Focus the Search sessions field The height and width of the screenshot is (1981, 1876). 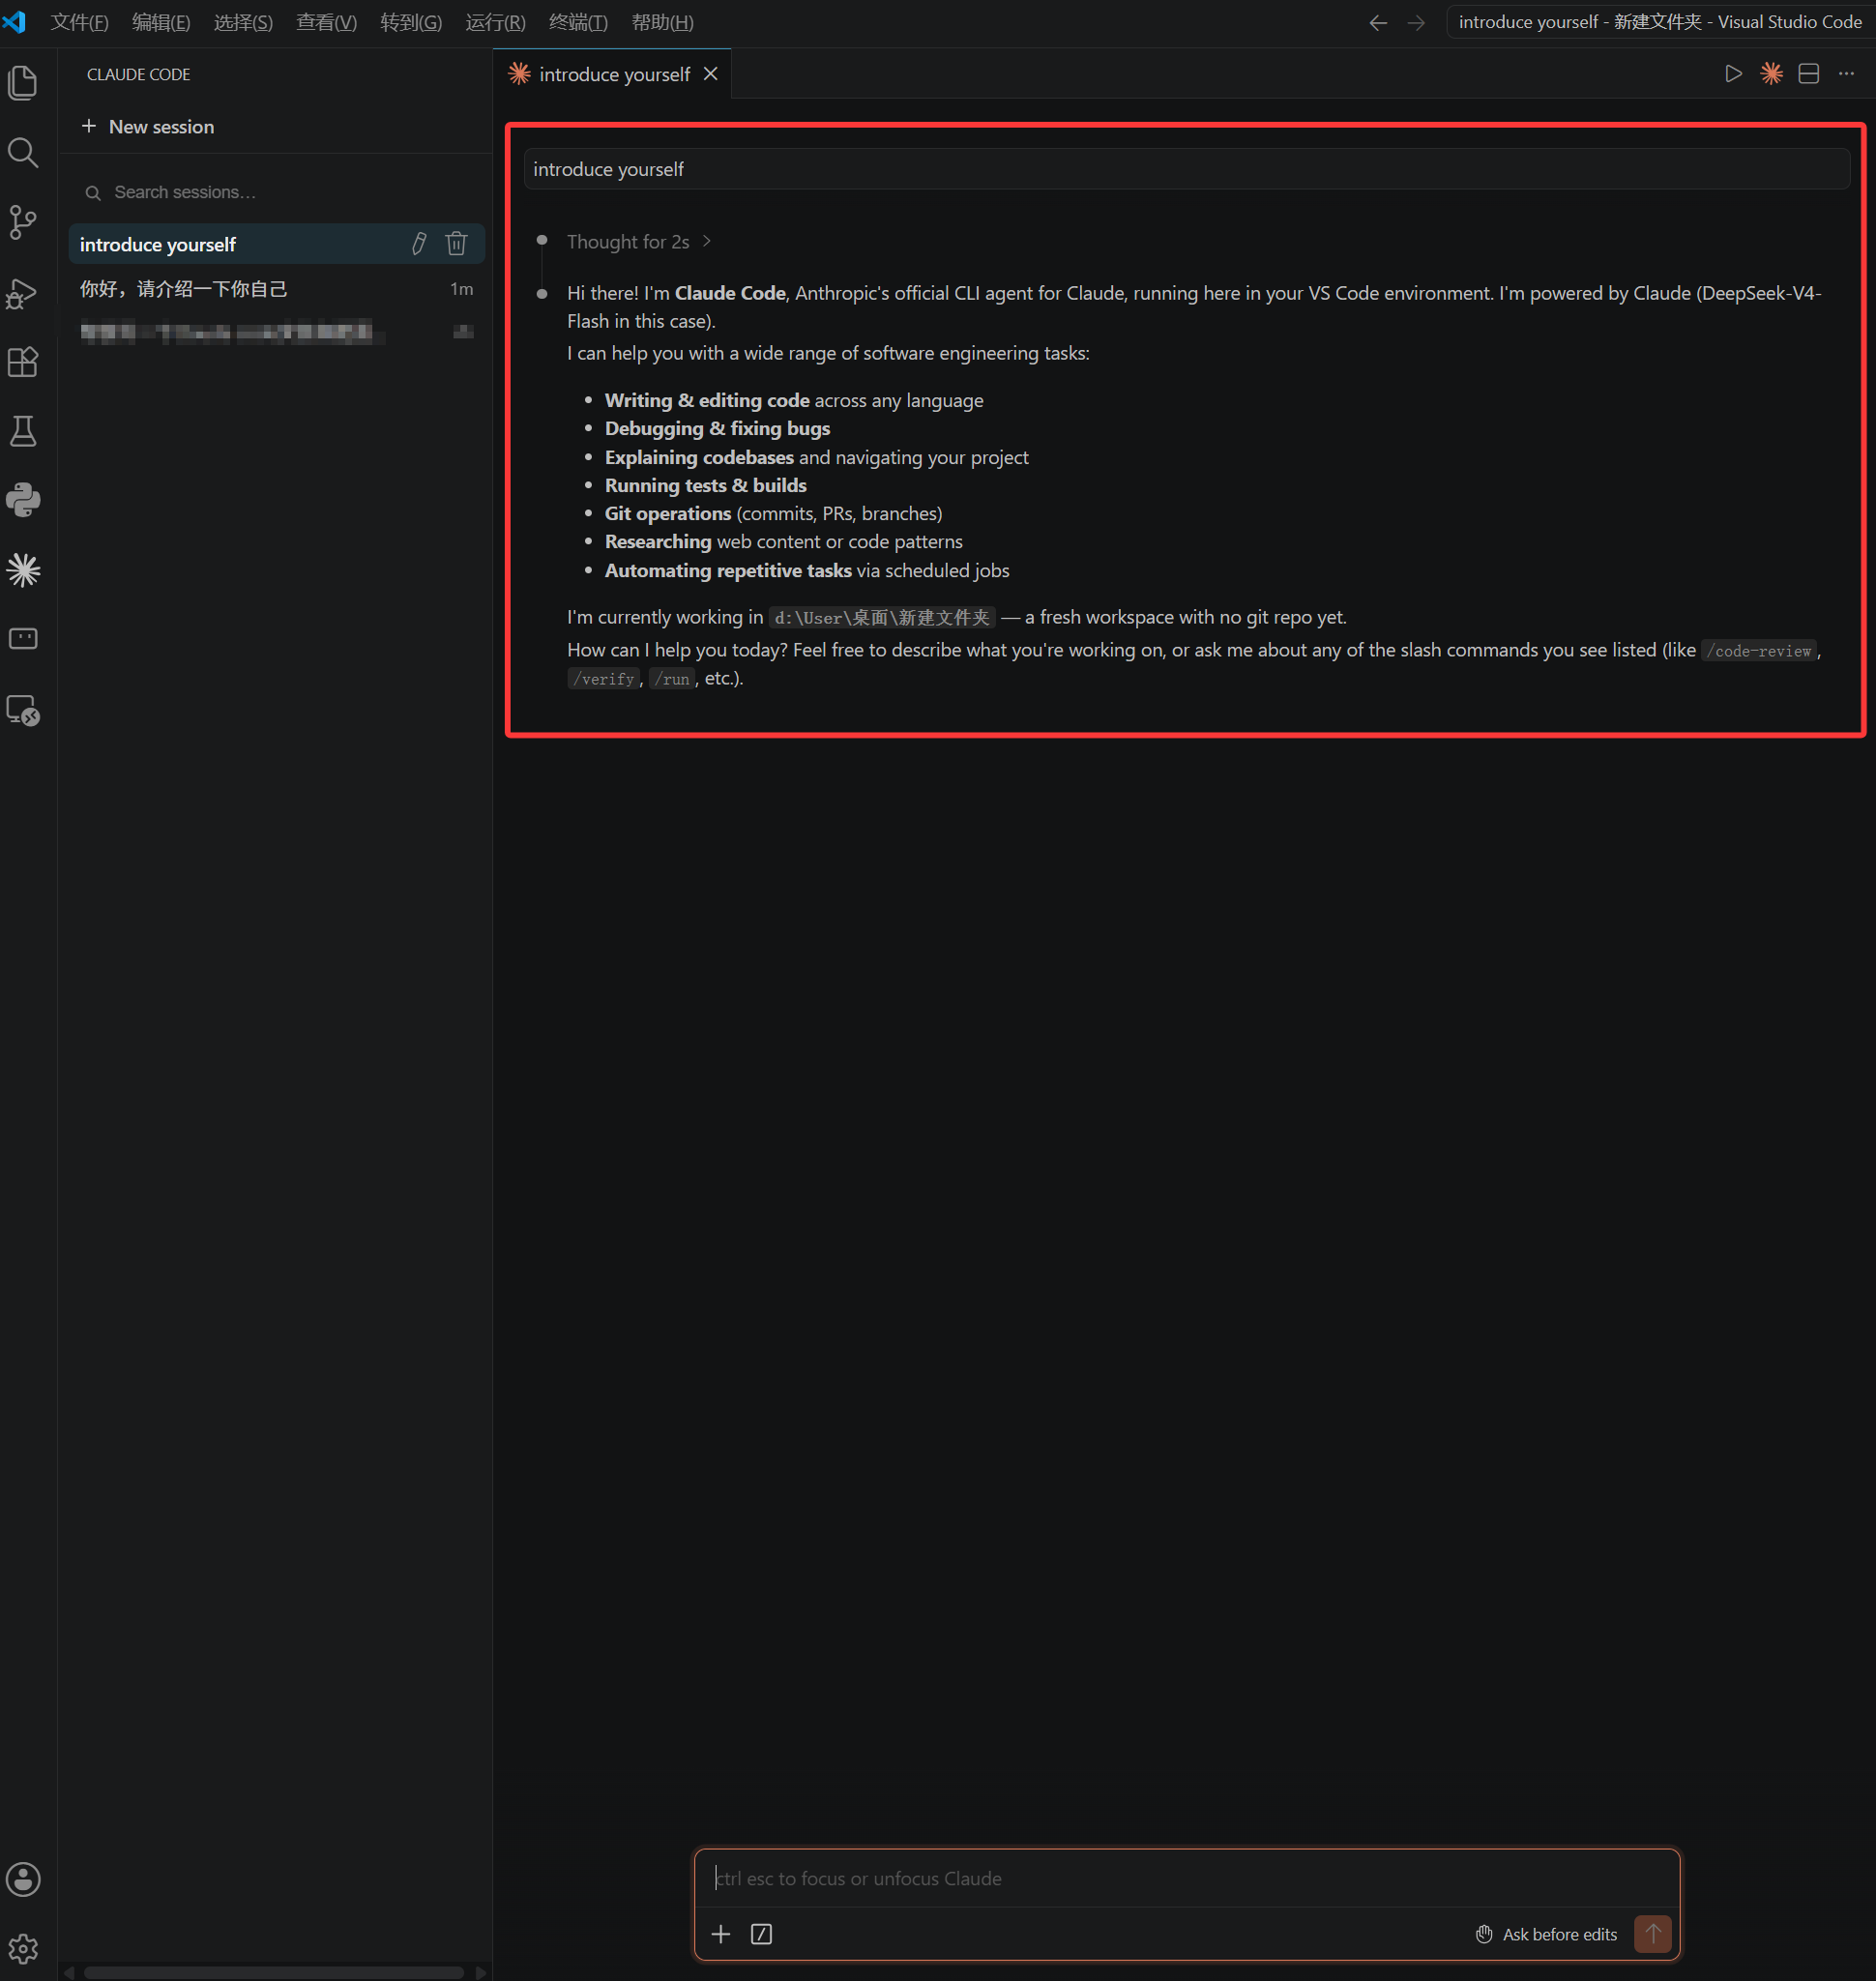(277, 192)
